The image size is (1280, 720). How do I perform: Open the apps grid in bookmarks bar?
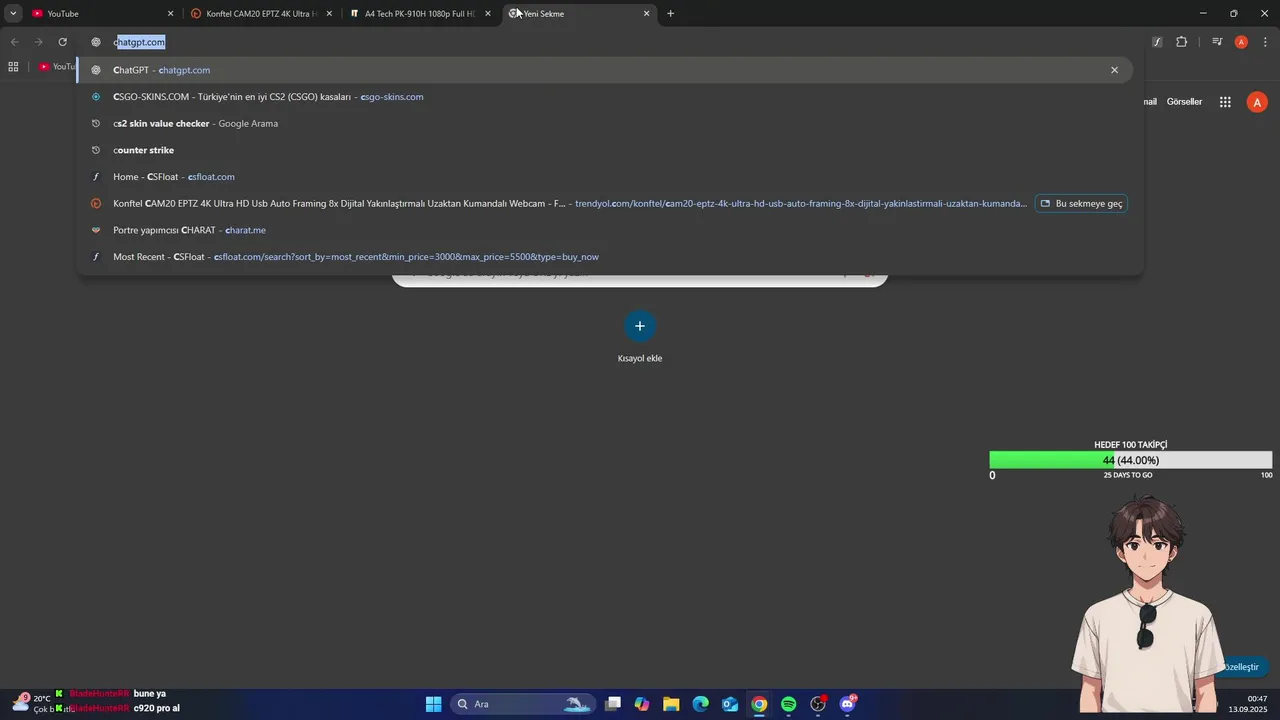click(x=13, y=66)
